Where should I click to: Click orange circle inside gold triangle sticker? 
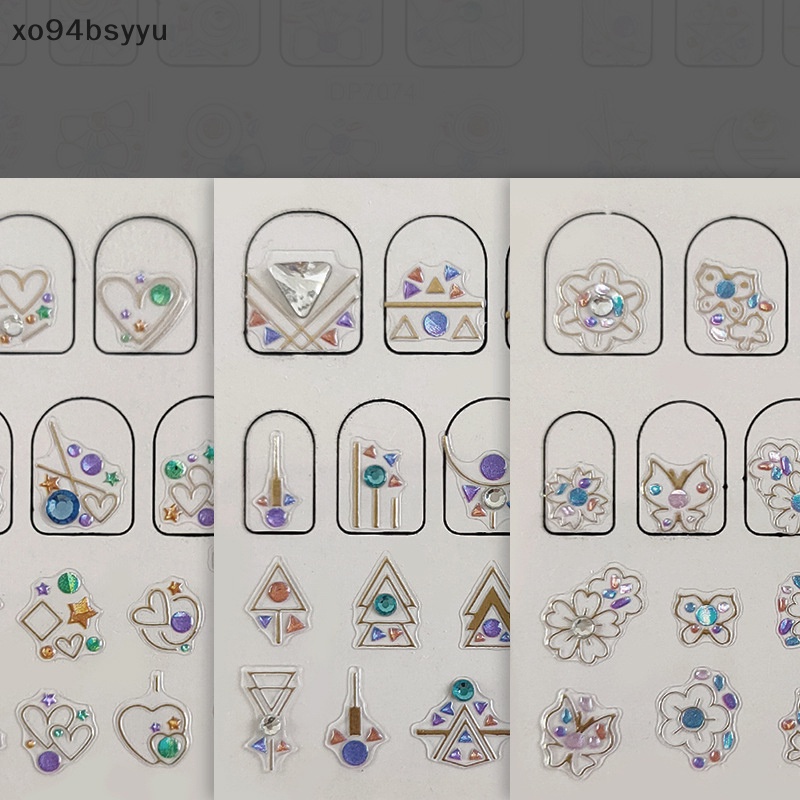tap(279, 592)
